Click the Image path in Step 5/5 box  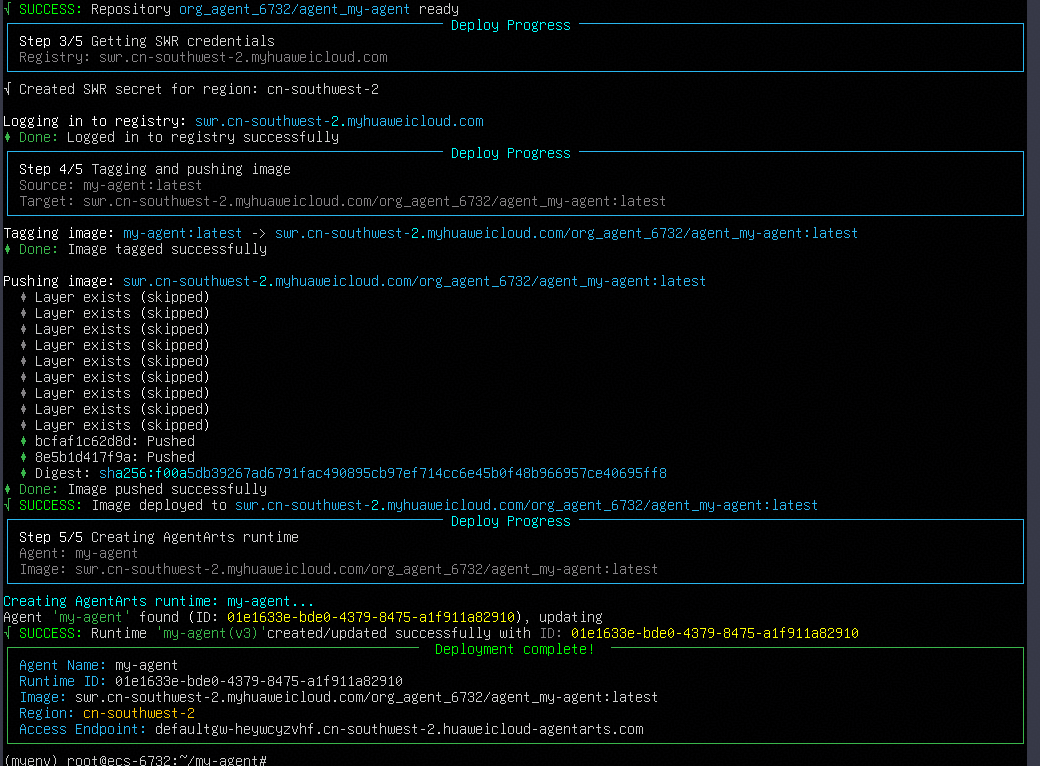pyautogui.click(x=366, y=570)
